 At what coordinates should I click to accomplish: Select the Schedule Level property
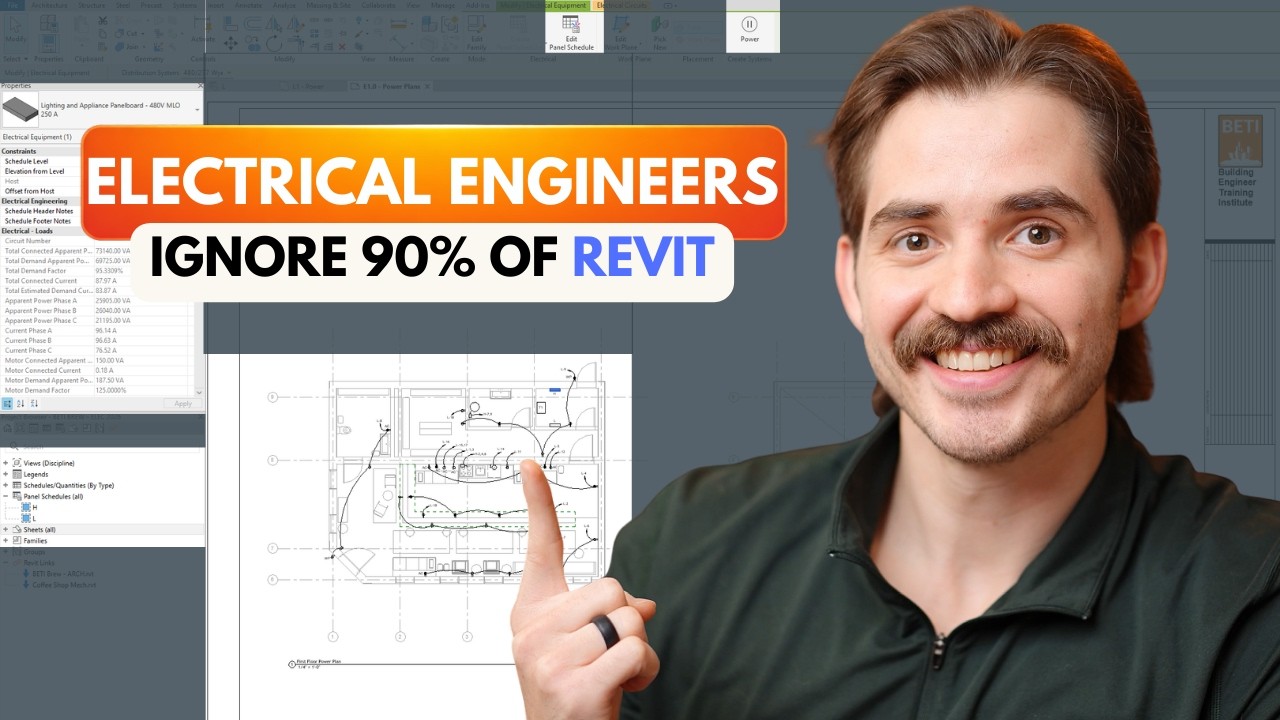(x=26, y=161)
